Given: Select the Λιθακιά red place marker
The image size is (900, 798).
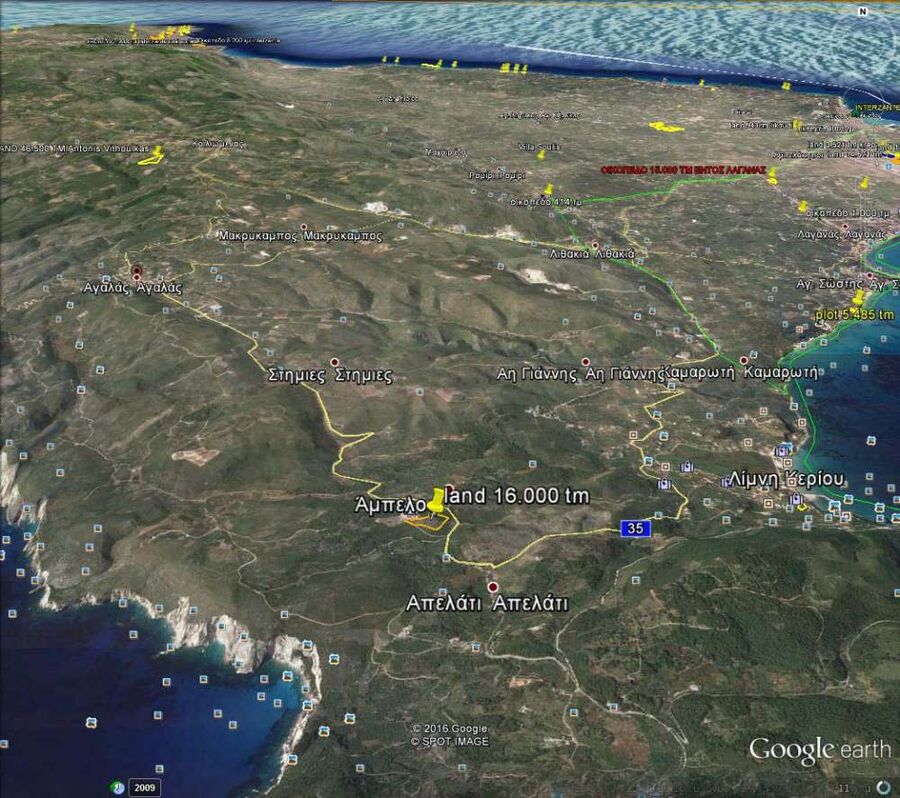Looking at the screenshot, I should 595,244.
